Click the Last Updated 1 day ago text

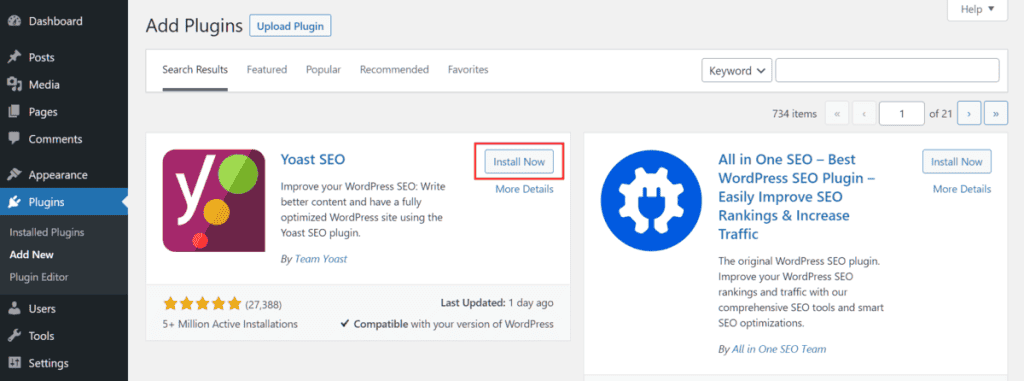pos(497,303)
